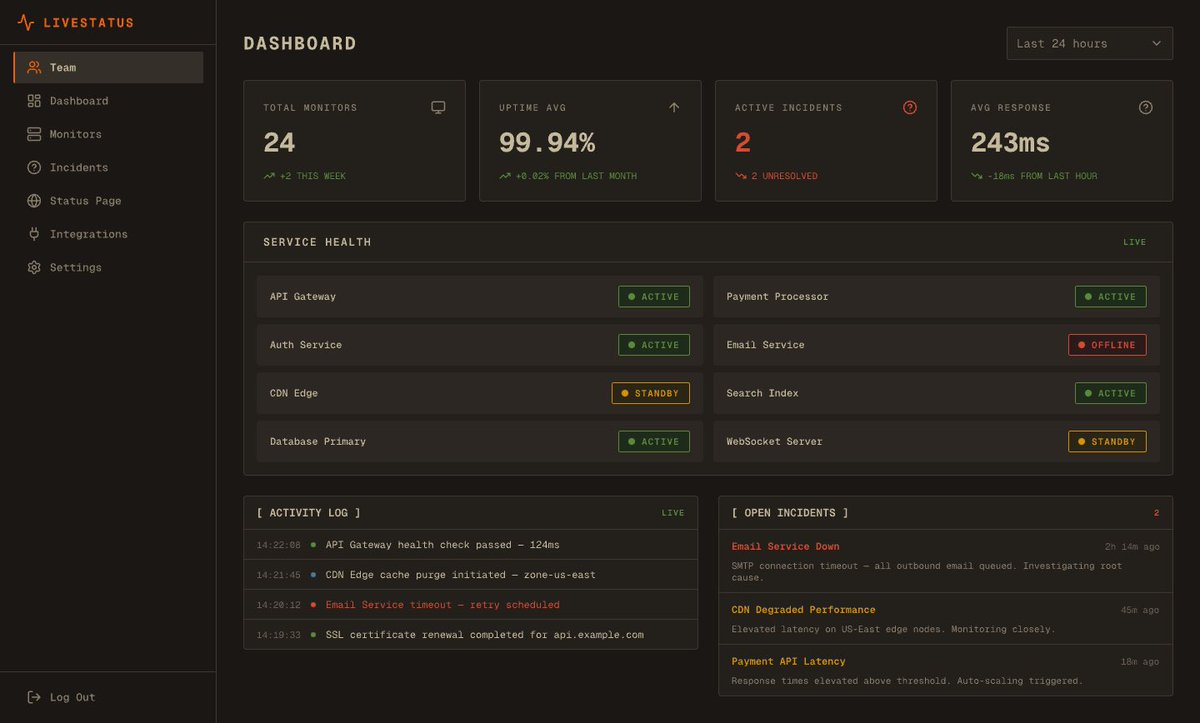Open the Payment API Latency incident
The image size is (1200, 723).
945,670
